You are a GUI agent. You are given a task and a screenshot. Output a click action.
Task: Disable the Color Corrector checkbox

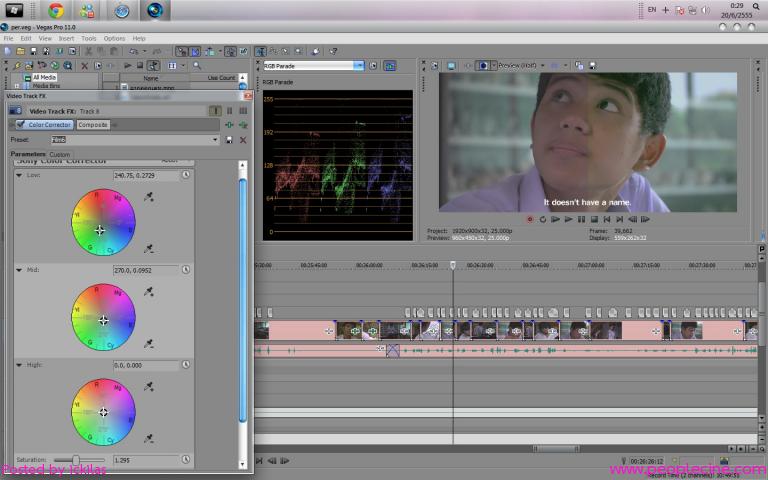click(x=21, y=125)
